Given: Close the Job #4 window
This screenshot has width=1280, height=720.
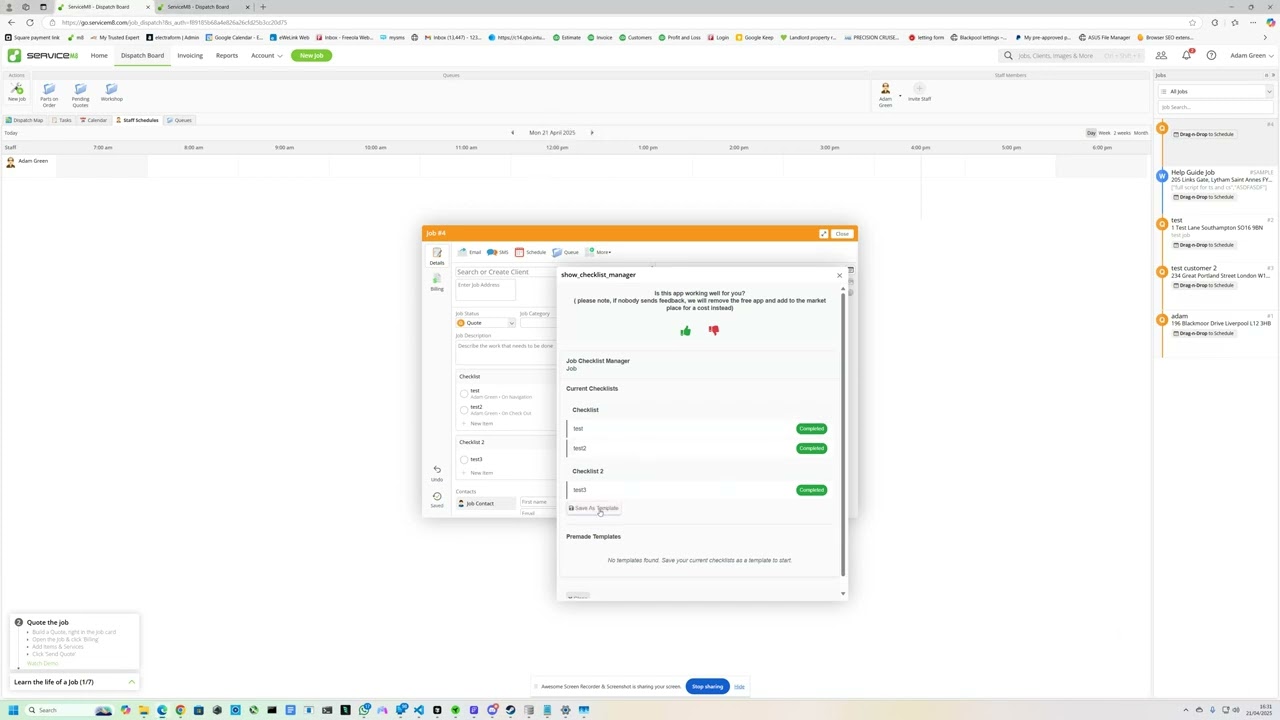Looking at the screenshot, I should [x=842, y=234].
